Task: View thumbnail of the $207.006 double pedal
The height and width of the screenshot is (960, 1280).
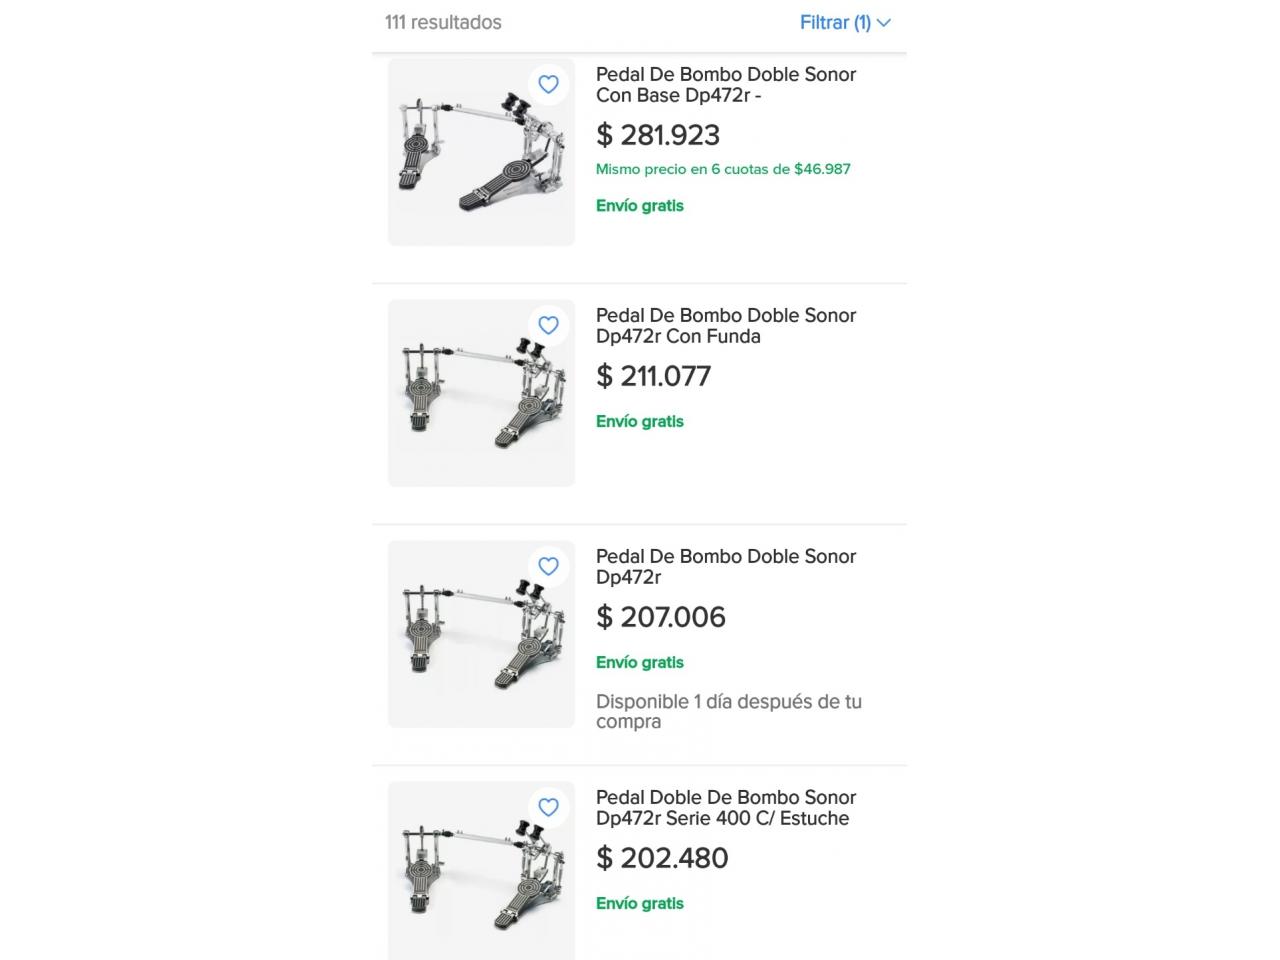Action: 481,634
